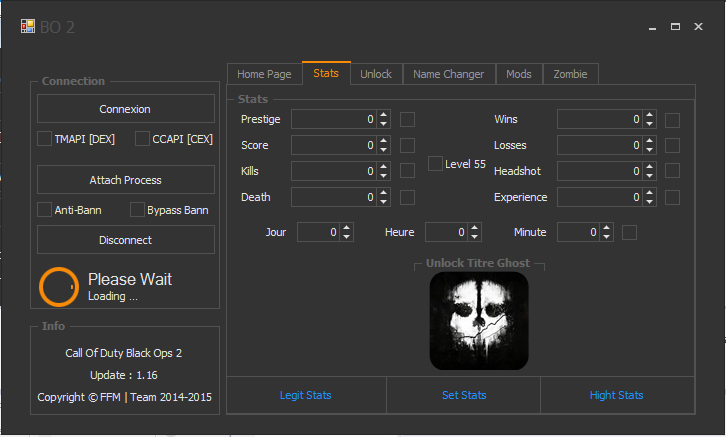Screen dimensions: 726x437
Task: Increase Death value with up arrow
Action: [383, 193]
